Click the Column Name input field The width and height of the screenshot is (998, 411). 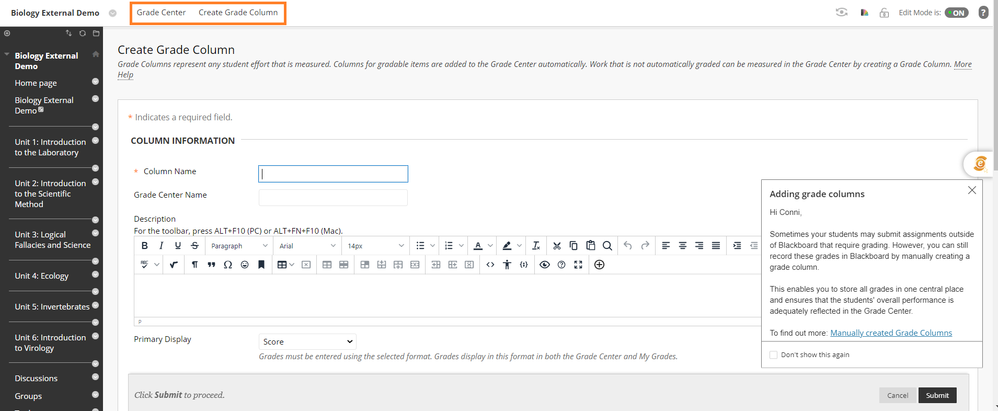tap(333, 174)
